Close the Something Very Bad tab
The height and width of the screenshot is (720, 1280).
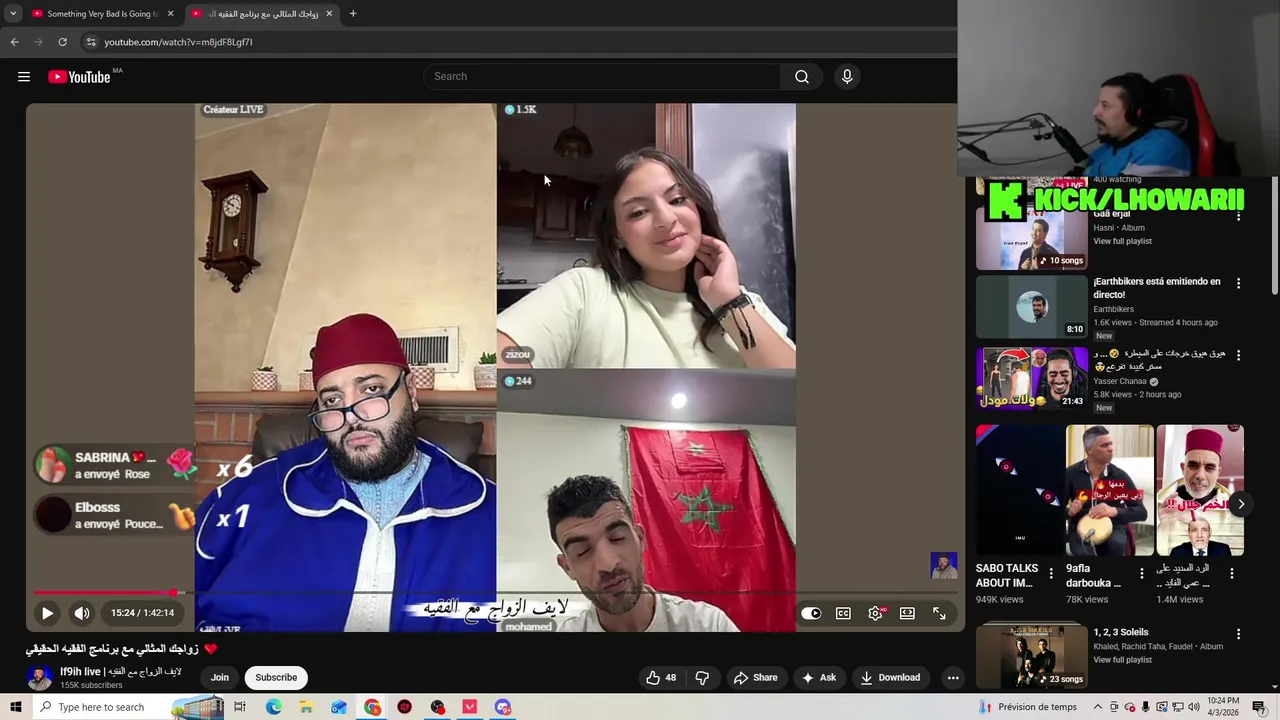coord(170,14)
